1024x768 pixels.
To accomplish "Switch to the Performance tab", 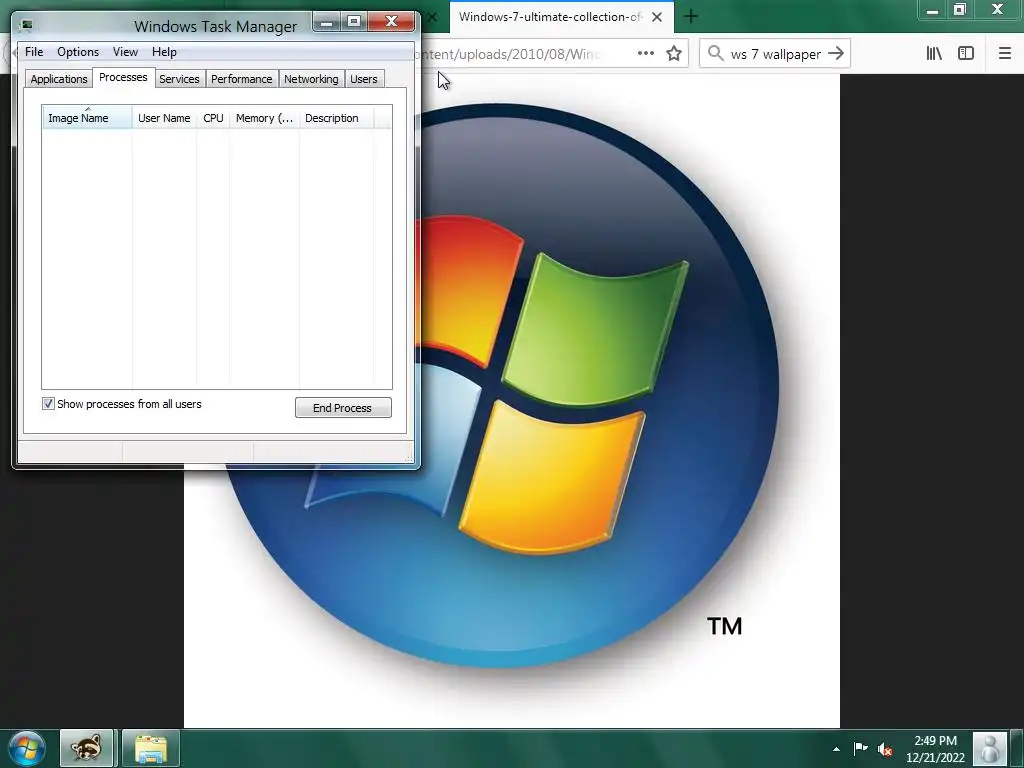I will pyautogui.click(x=242, y=79).
